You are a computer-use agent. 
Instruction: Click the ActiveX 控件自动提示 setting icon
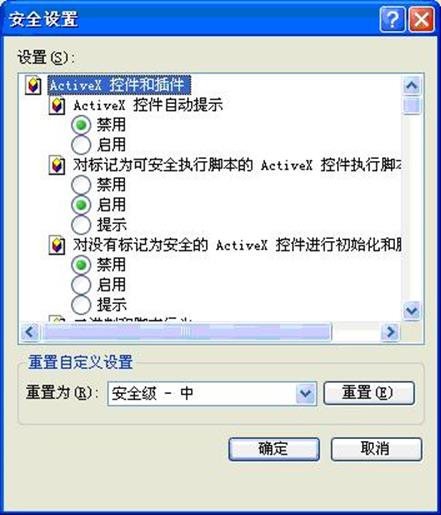57,106
